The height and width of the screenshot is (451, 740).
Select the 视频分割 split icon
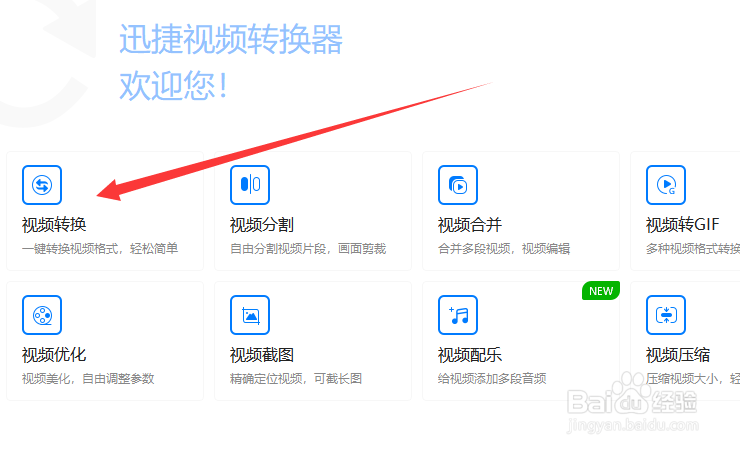pos(250,185)
